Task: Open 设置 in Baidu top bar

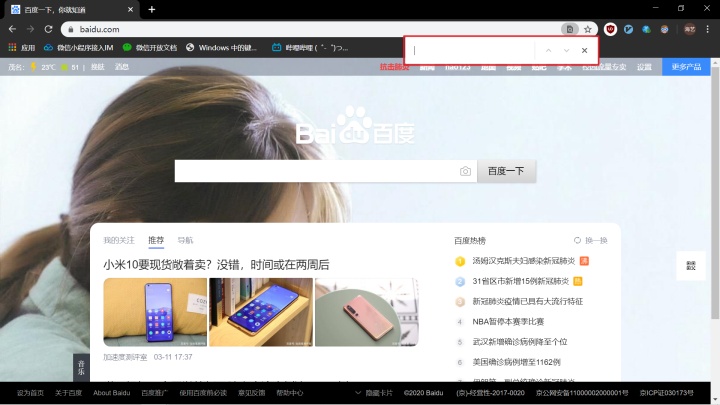Action: 644,67
